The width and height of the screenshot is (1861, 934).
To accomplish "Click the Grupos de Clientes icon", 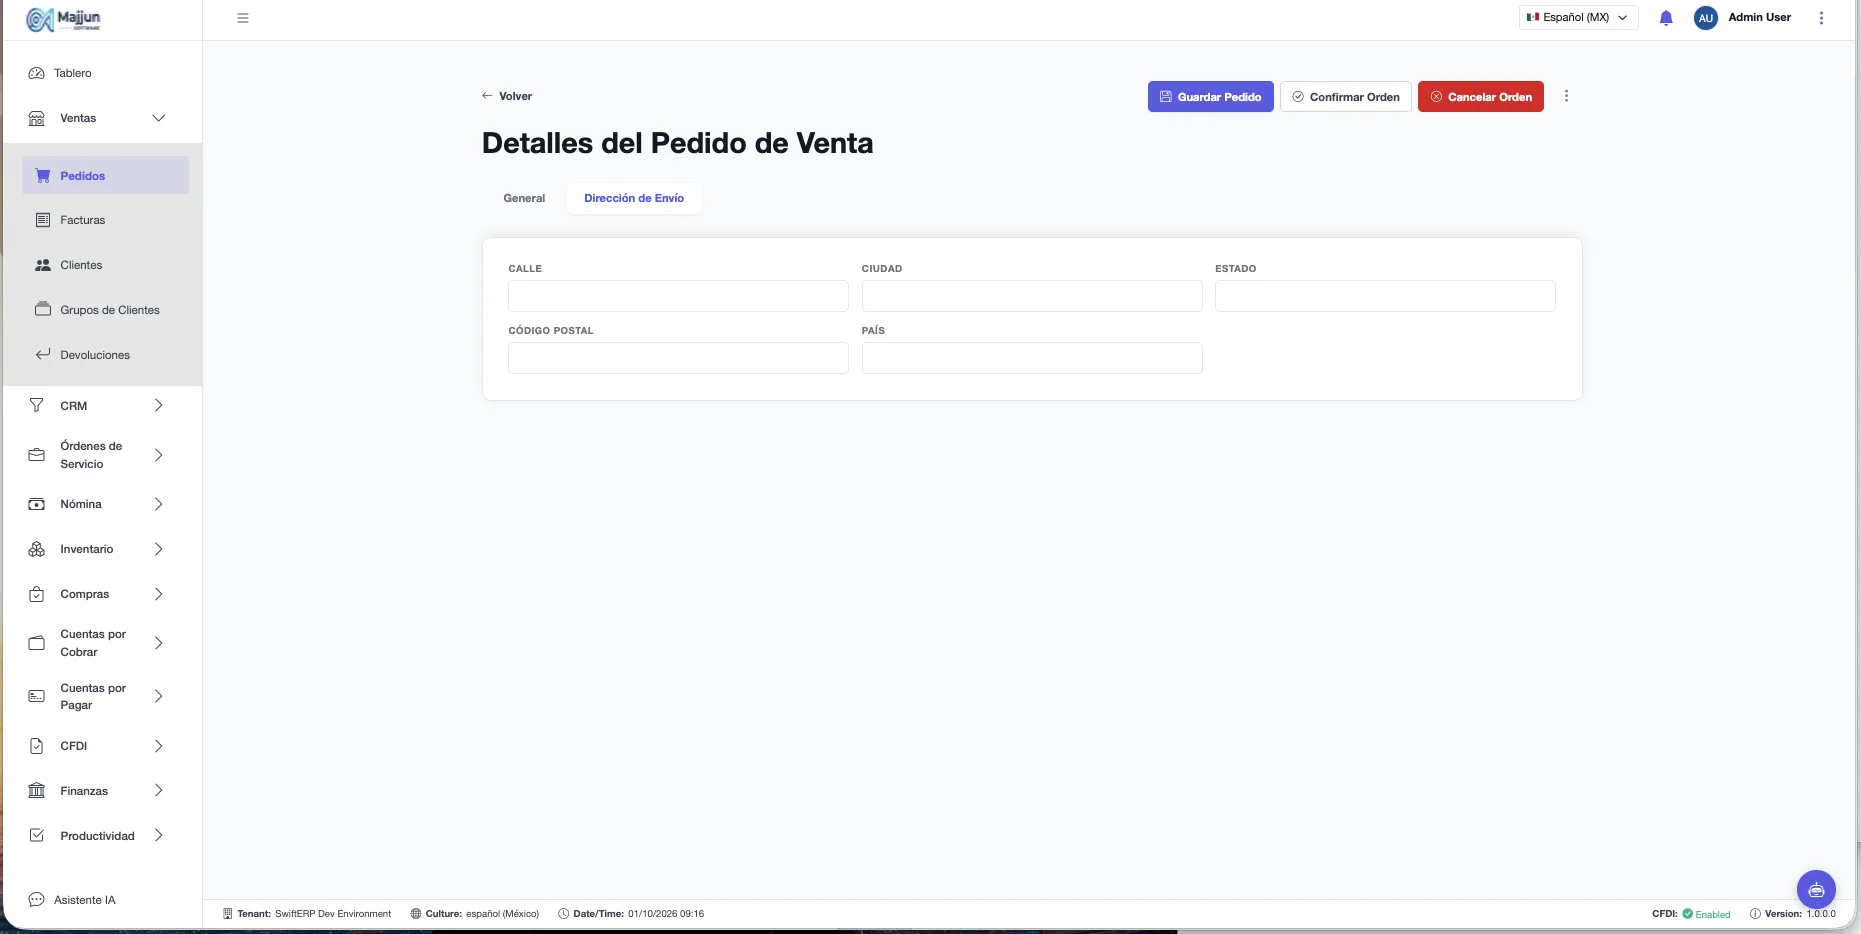I will 43,309.
